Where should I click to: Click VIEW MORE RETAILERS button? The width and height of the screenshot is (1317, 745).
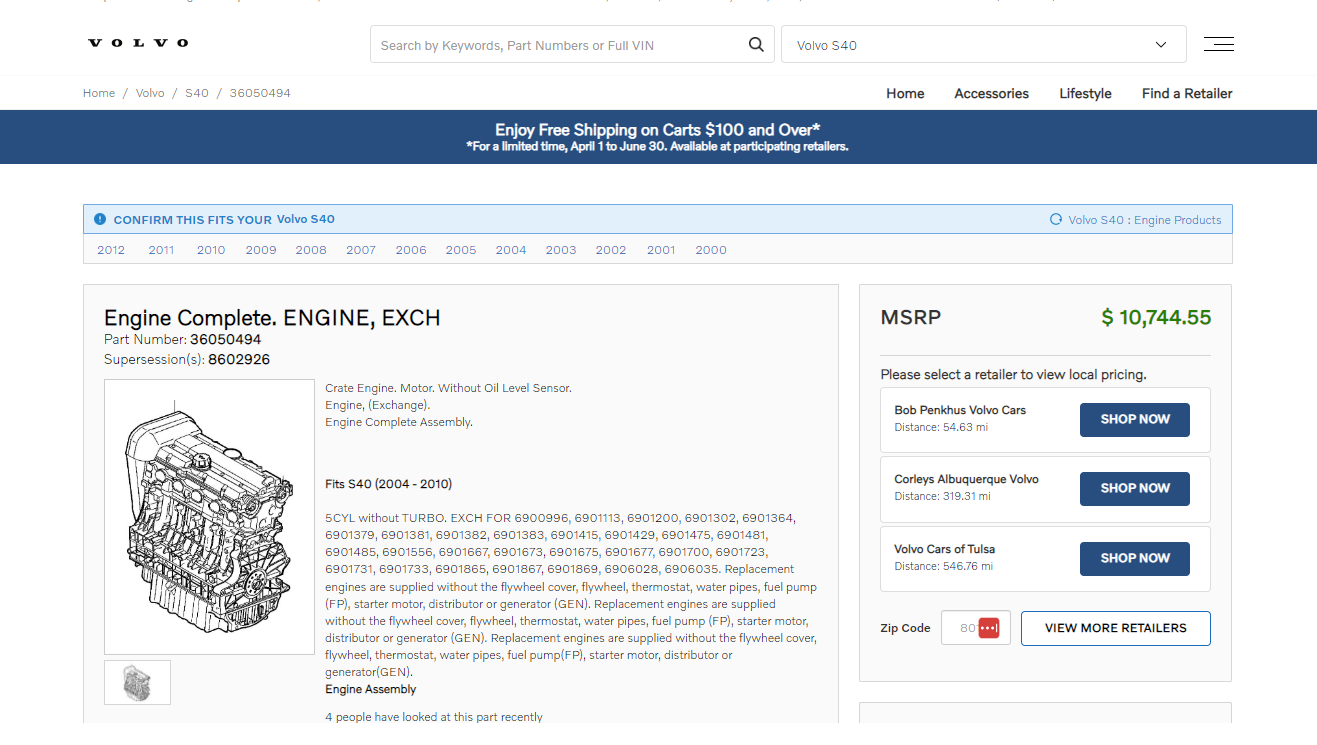[1116, 628]
